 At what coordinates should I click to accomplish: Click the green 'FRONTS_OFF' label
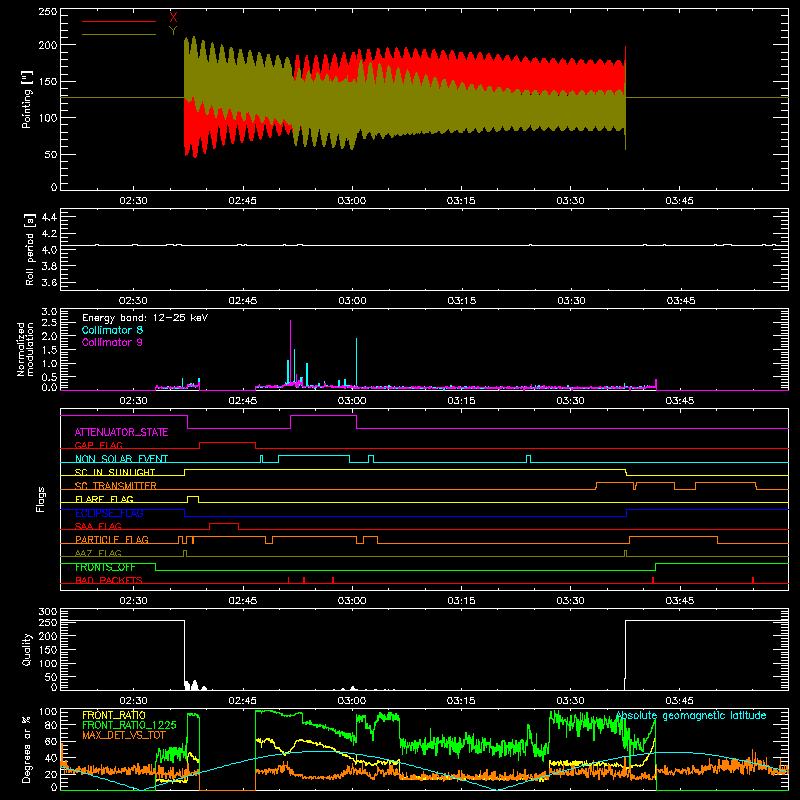(x=105, y=567)
